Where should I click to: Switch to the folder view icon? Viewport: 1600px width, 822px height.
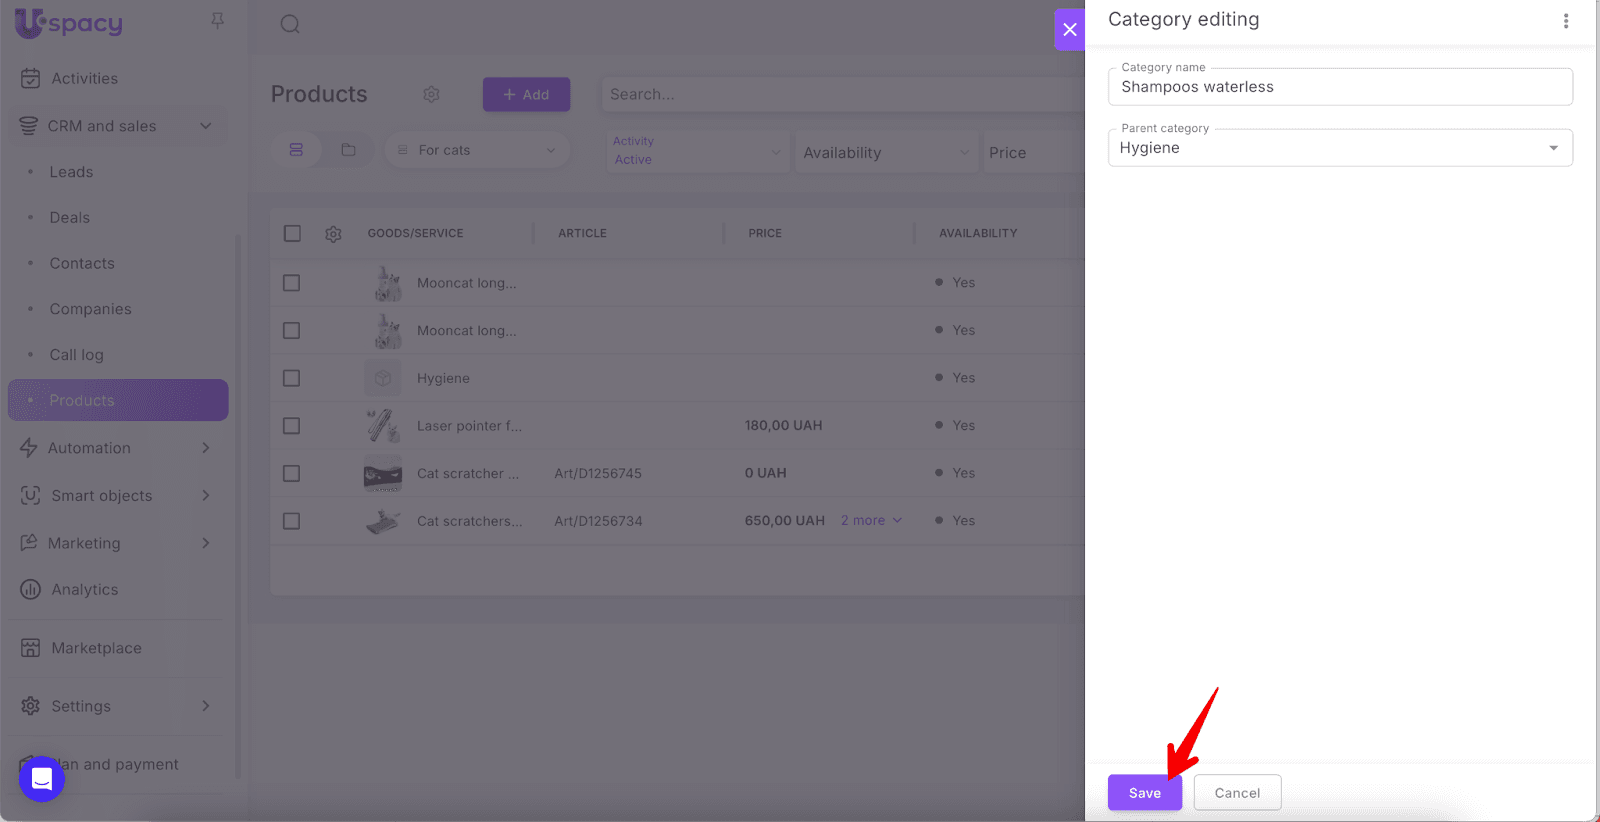(348, 150)
